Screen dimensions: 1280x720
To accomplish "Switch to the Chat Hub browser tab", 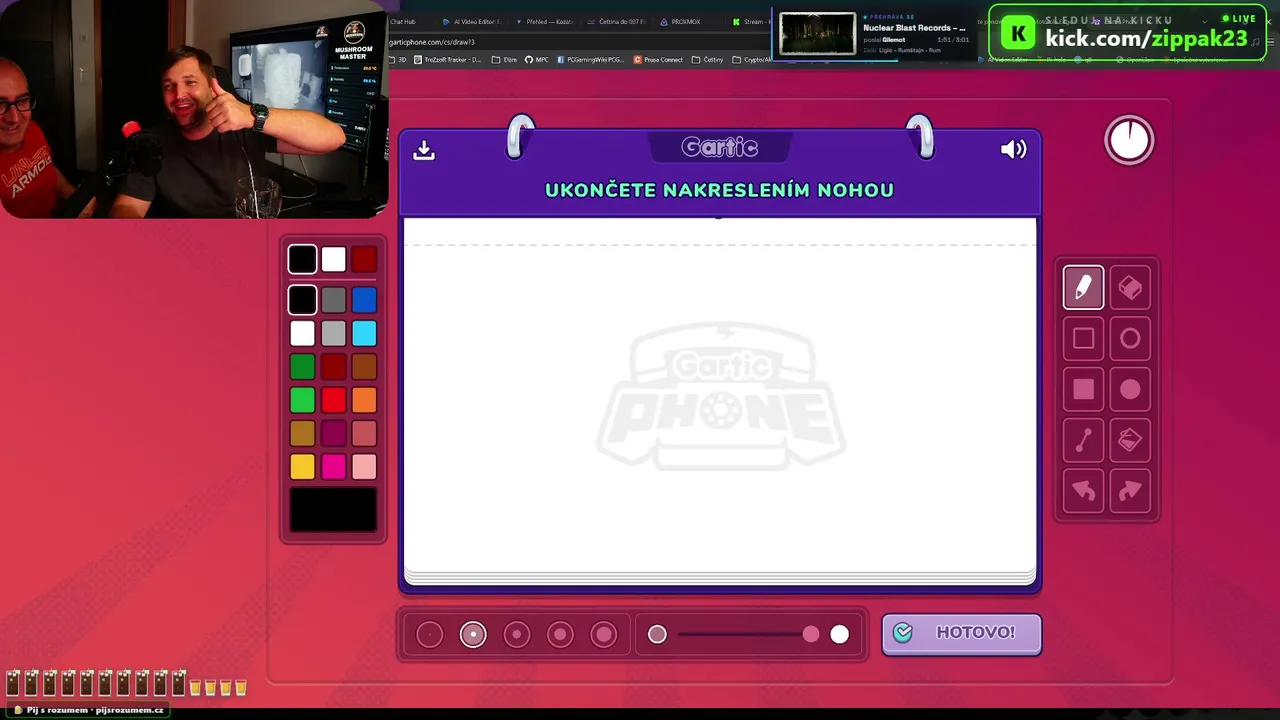I will [403, 21].
